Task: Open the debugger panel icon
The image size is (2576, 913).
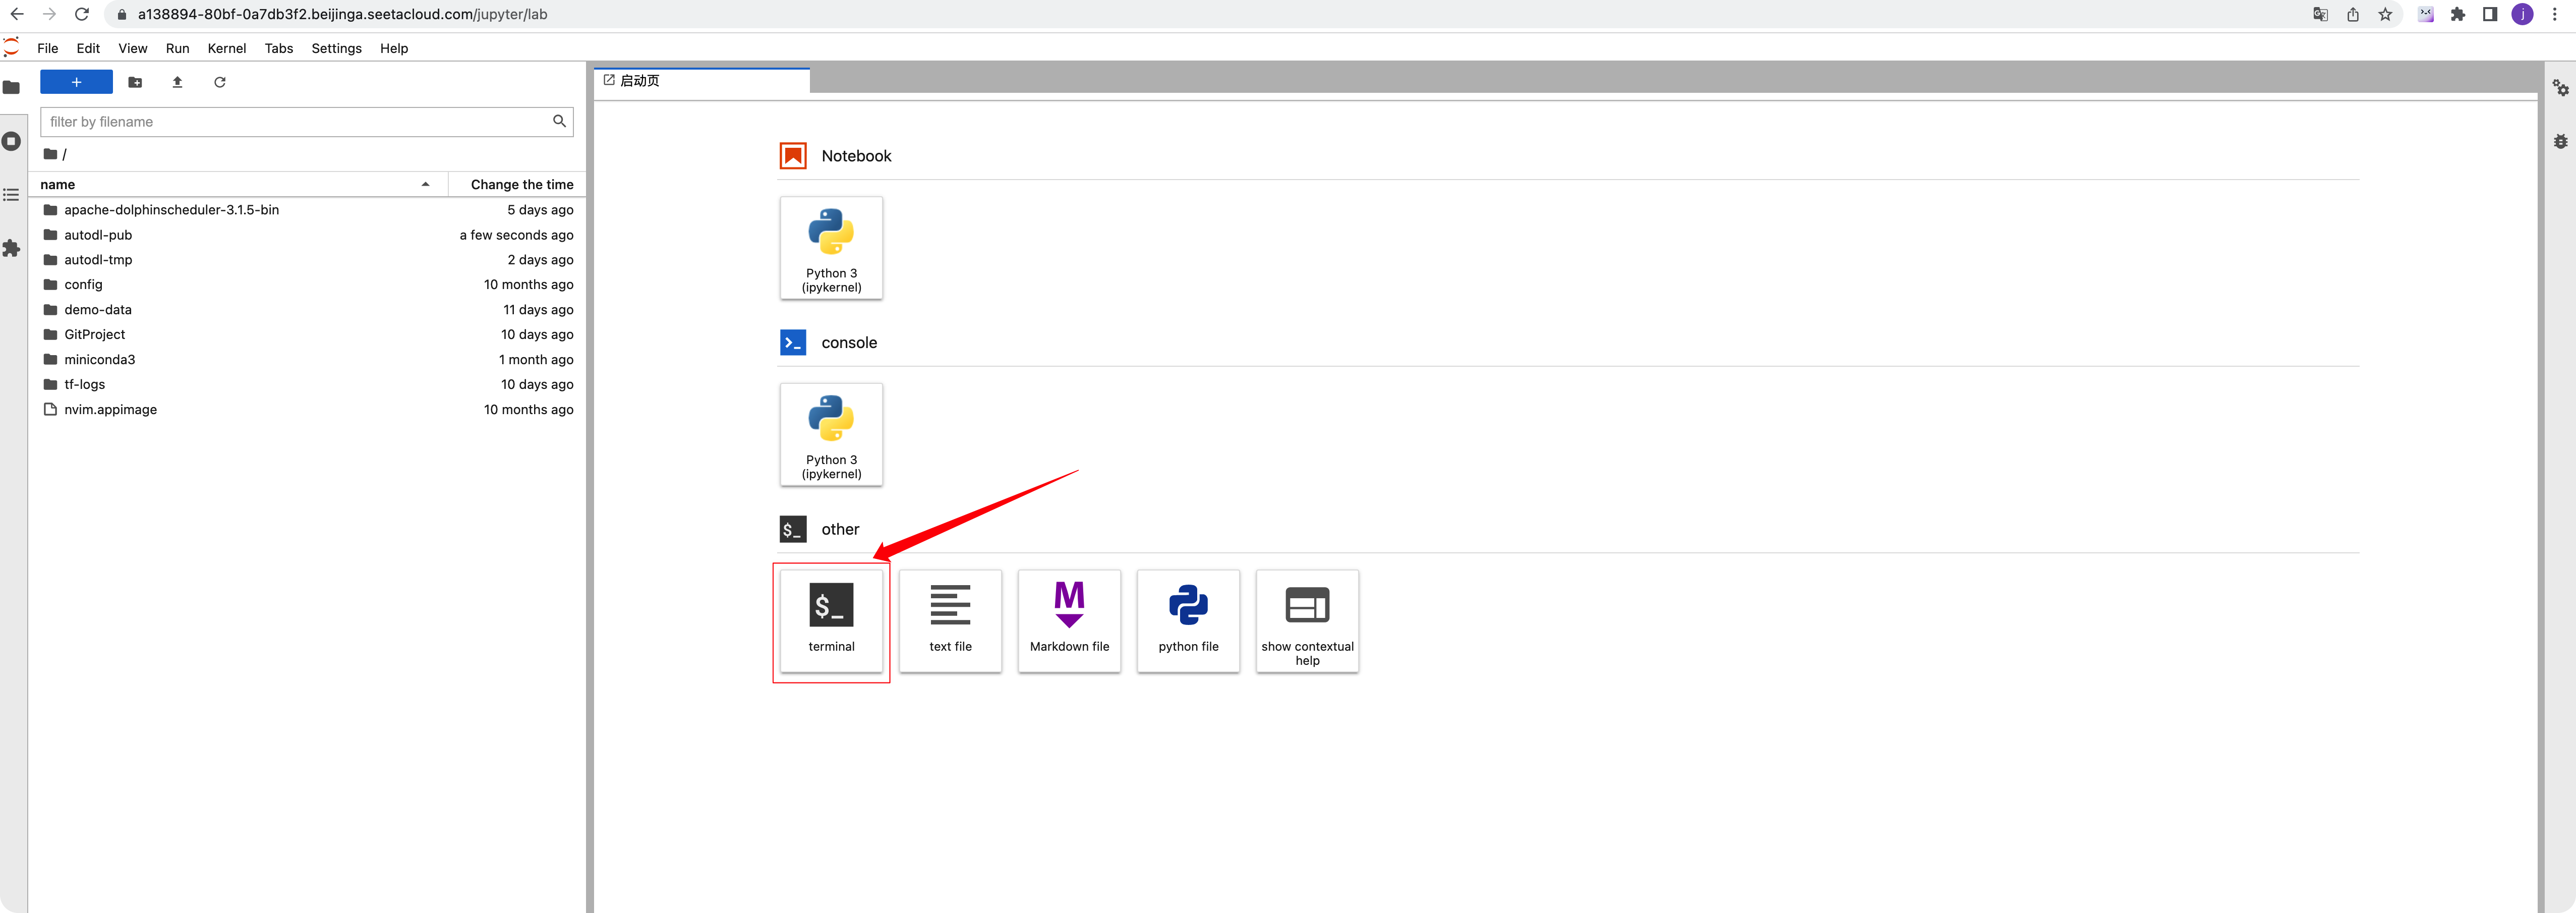Action: click(2561, 141)
